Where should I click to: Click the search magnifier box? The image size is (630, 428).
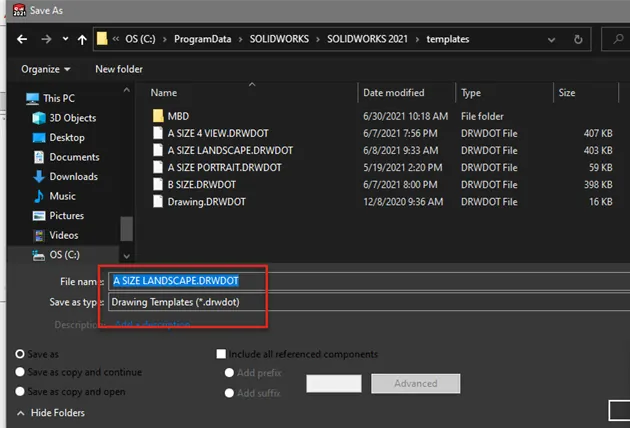tap(616, 39)
